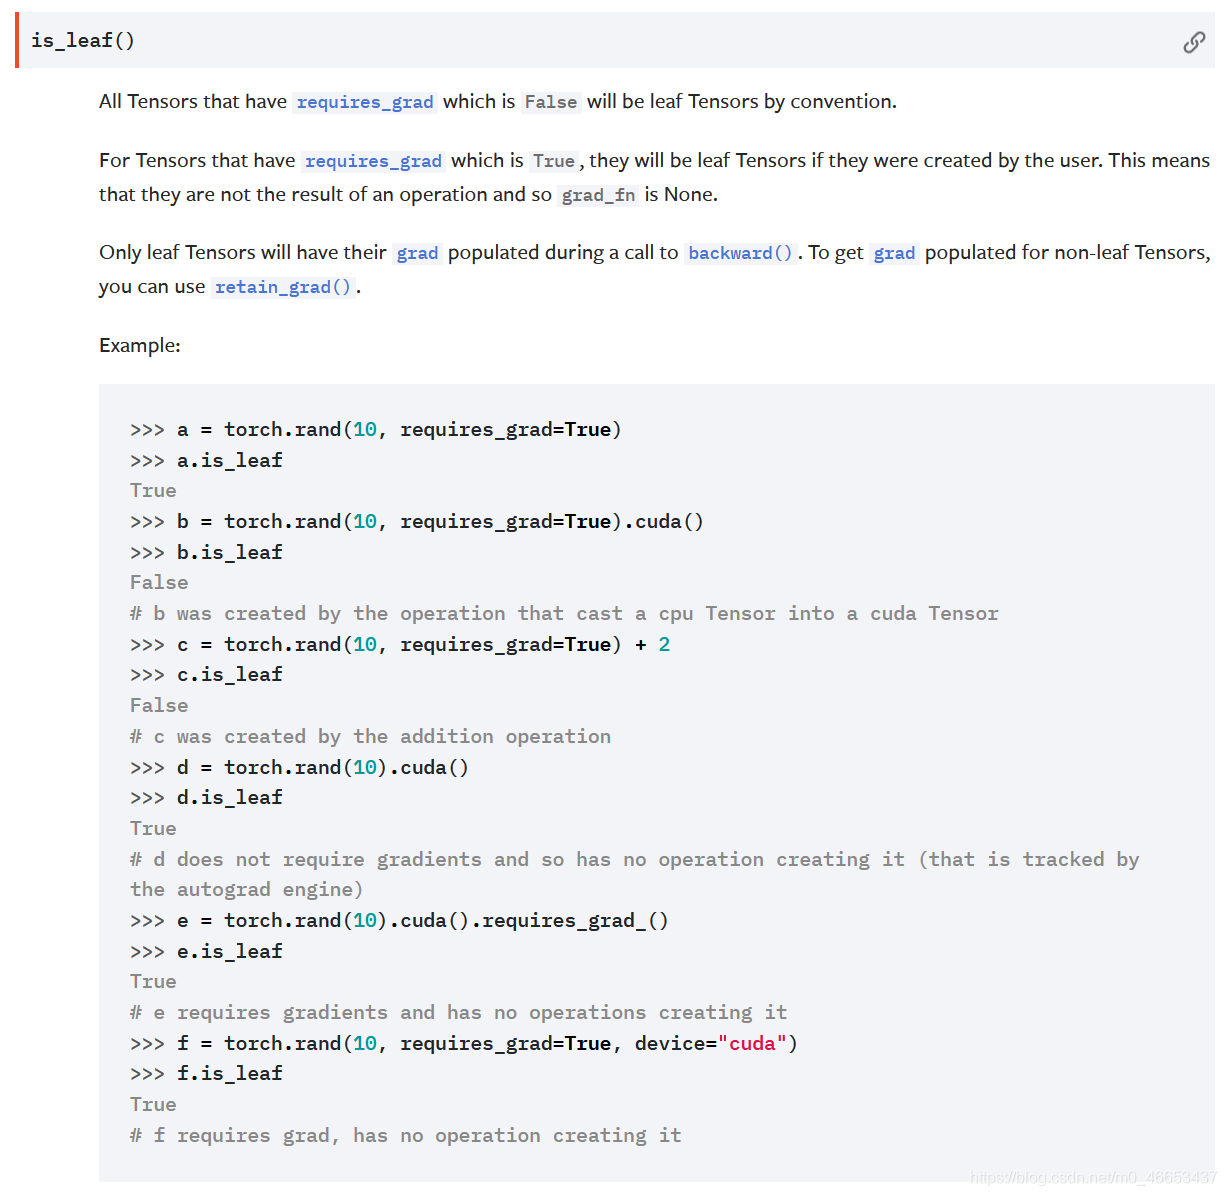The image size is (1227, 1196).
Task: Click the inline grad_fn code text
Action: [598, 195]
